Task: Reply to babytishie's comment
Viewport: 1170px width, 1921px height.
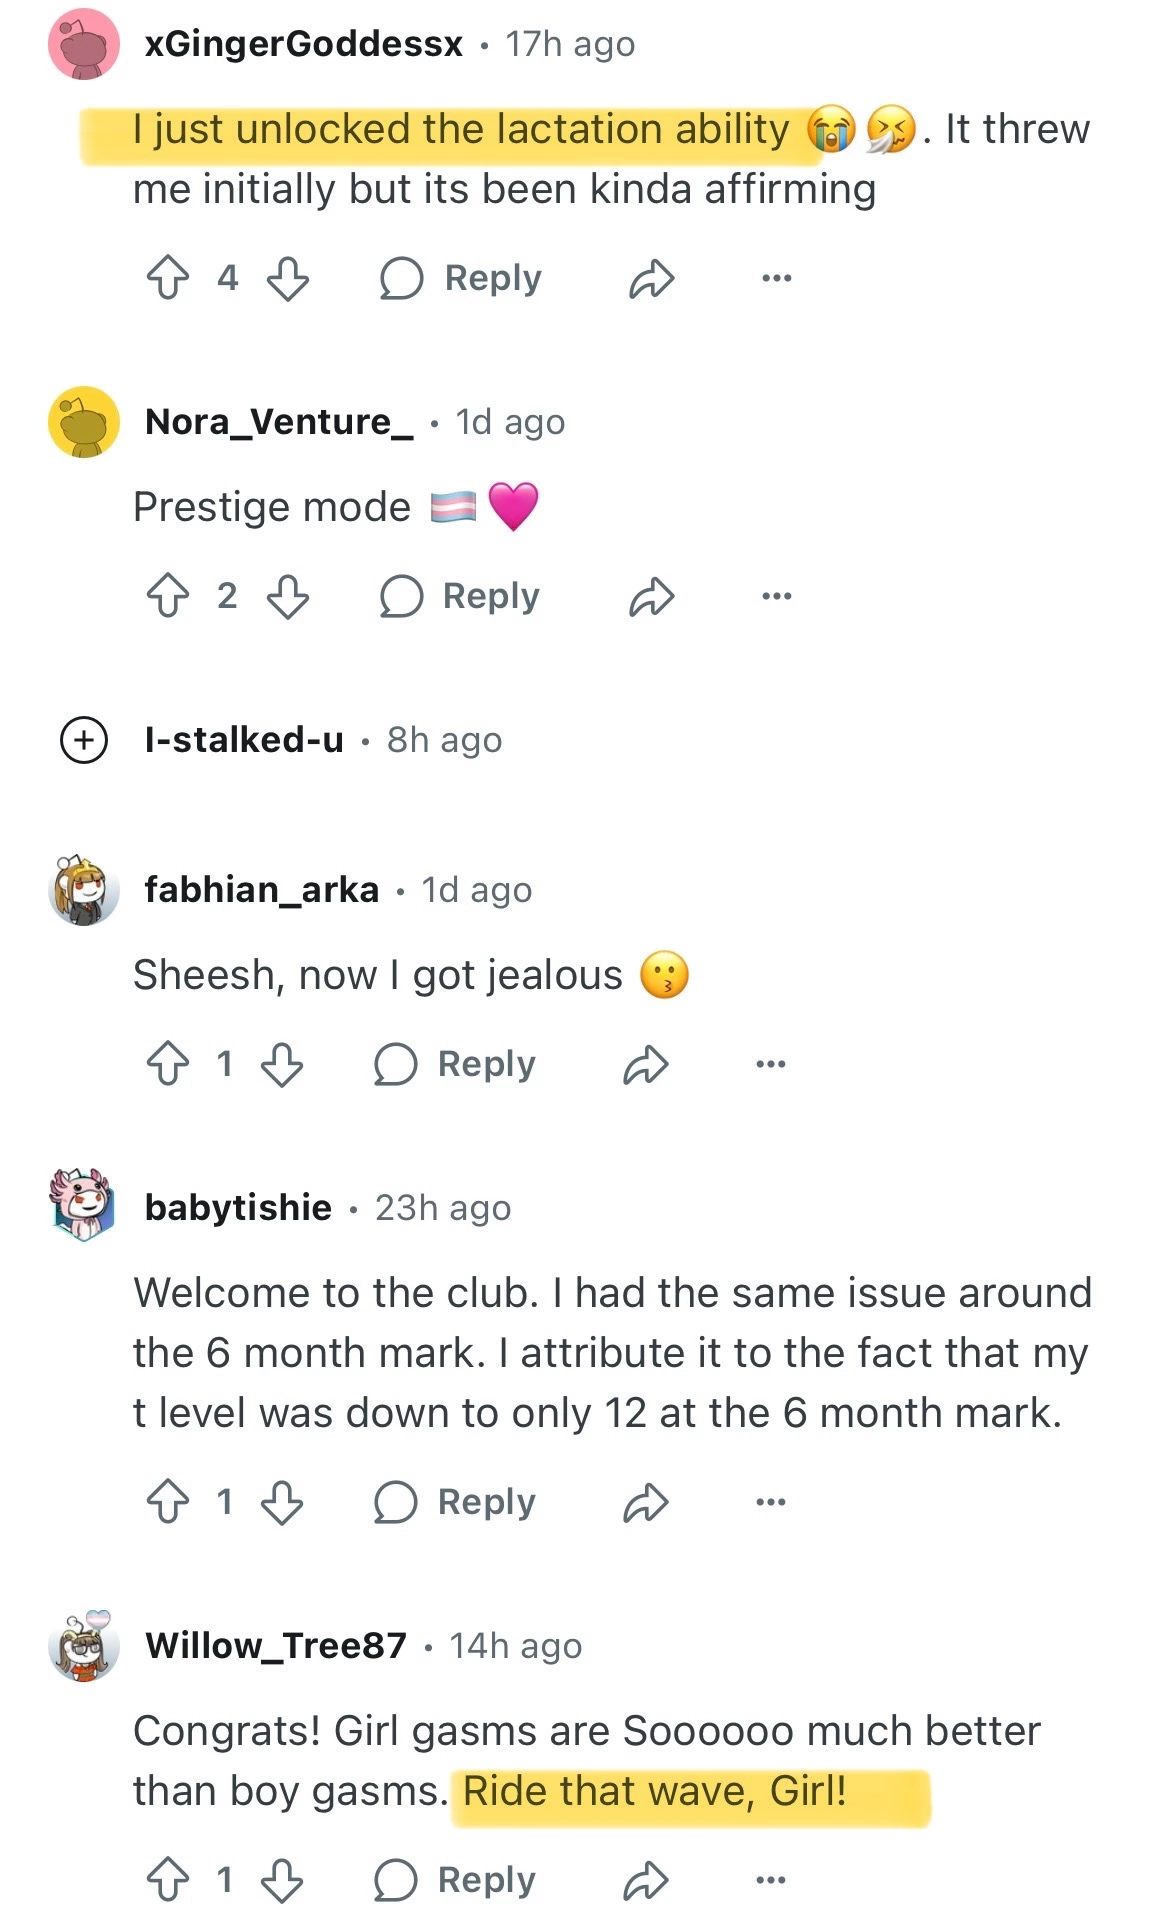Action: pos(455,1502)
